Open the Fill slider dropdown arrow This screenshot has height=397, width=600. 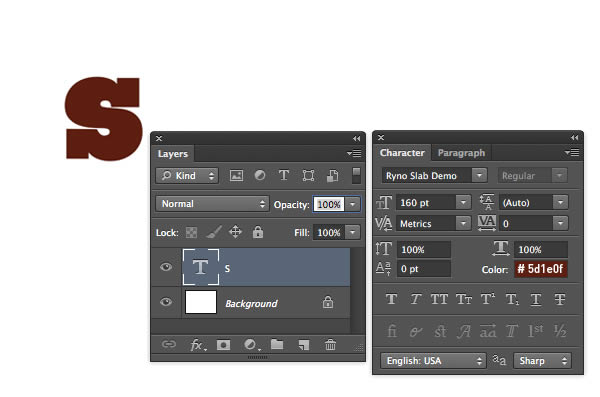click(352, 232)
